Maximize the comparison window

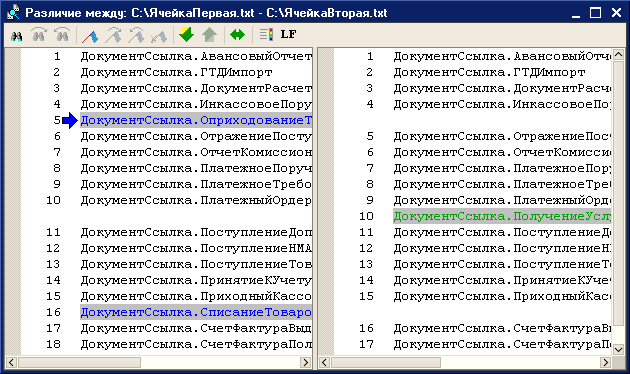pos(595,13)
